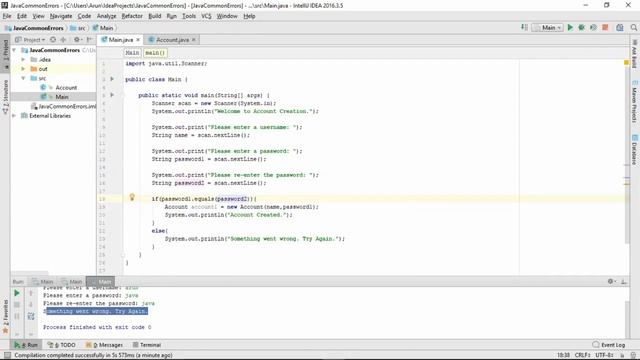Hide the Run panel with the hide icon
640x360 pixels.
click(x=624, y=281)
